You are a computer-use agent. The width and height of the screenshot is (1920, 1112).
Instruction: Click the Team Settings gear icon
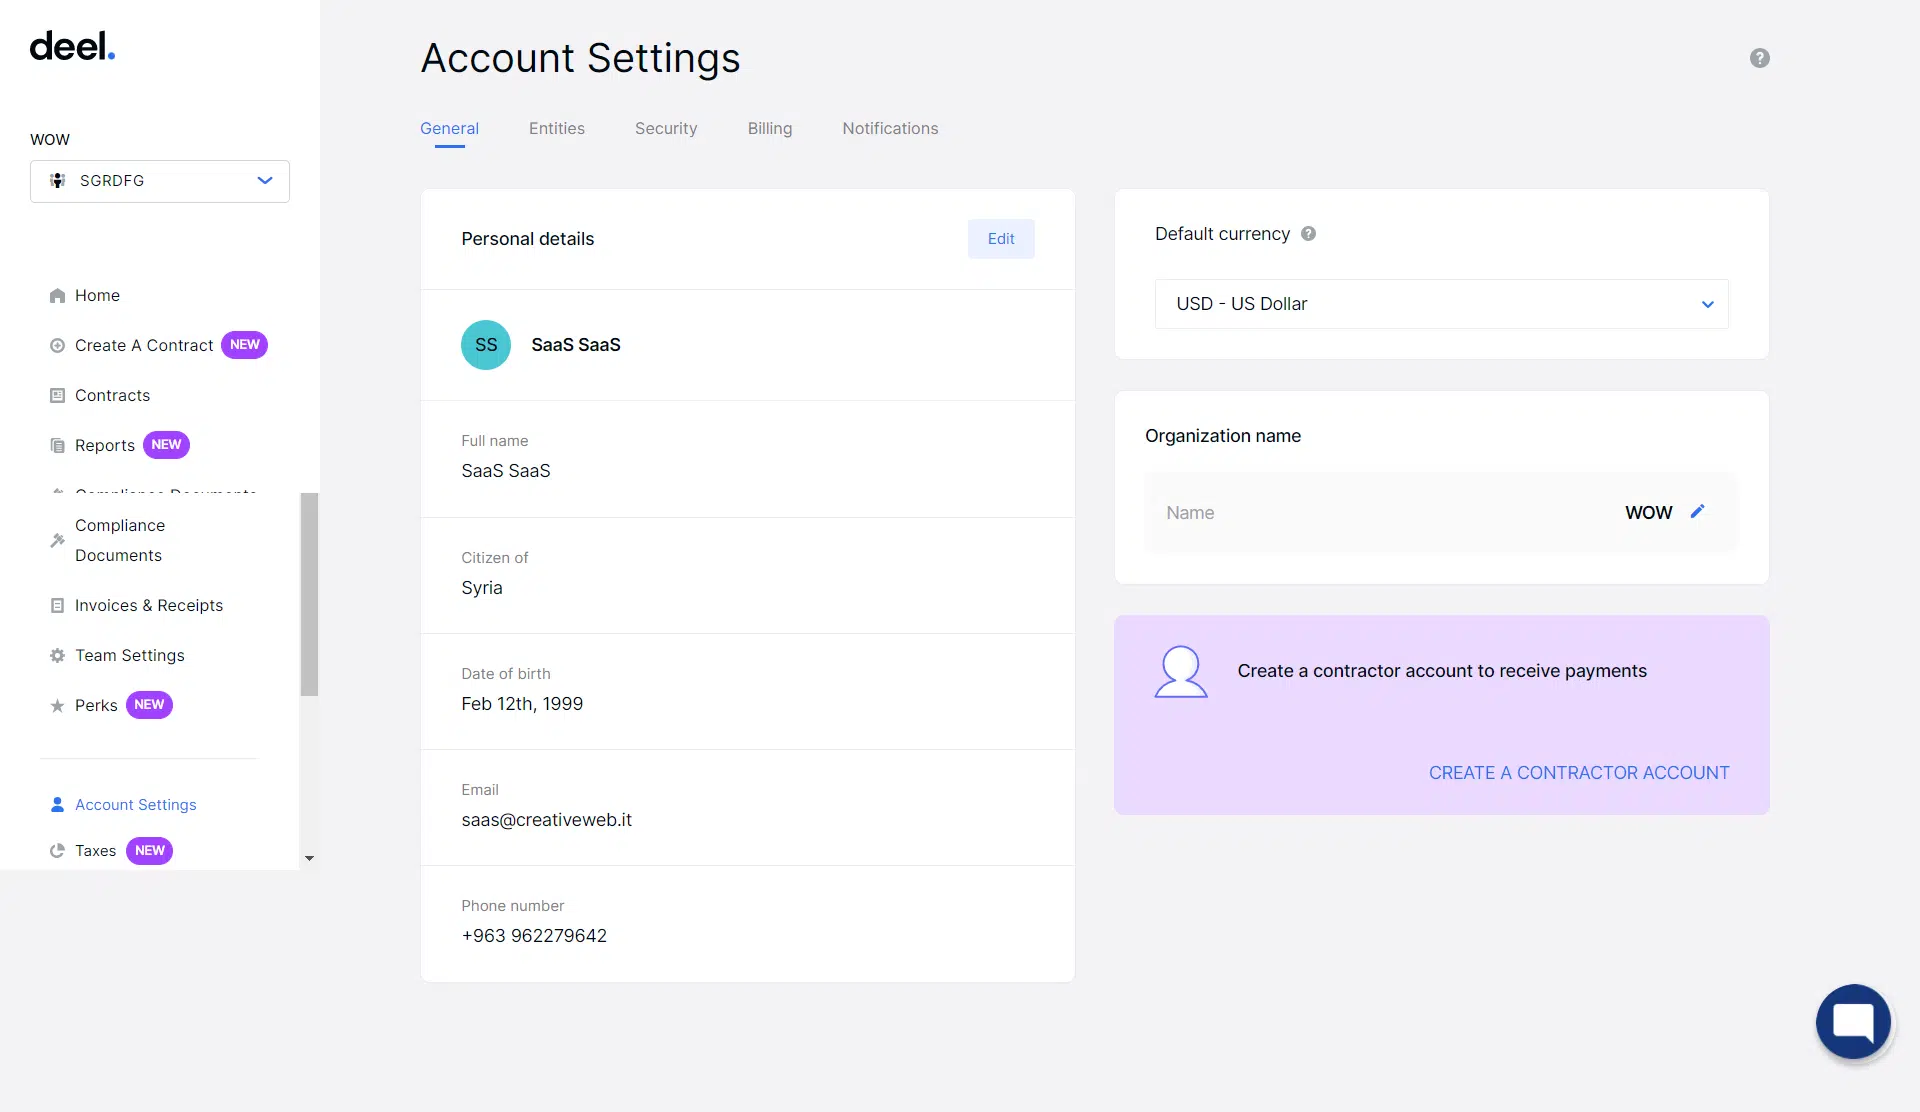57,656
